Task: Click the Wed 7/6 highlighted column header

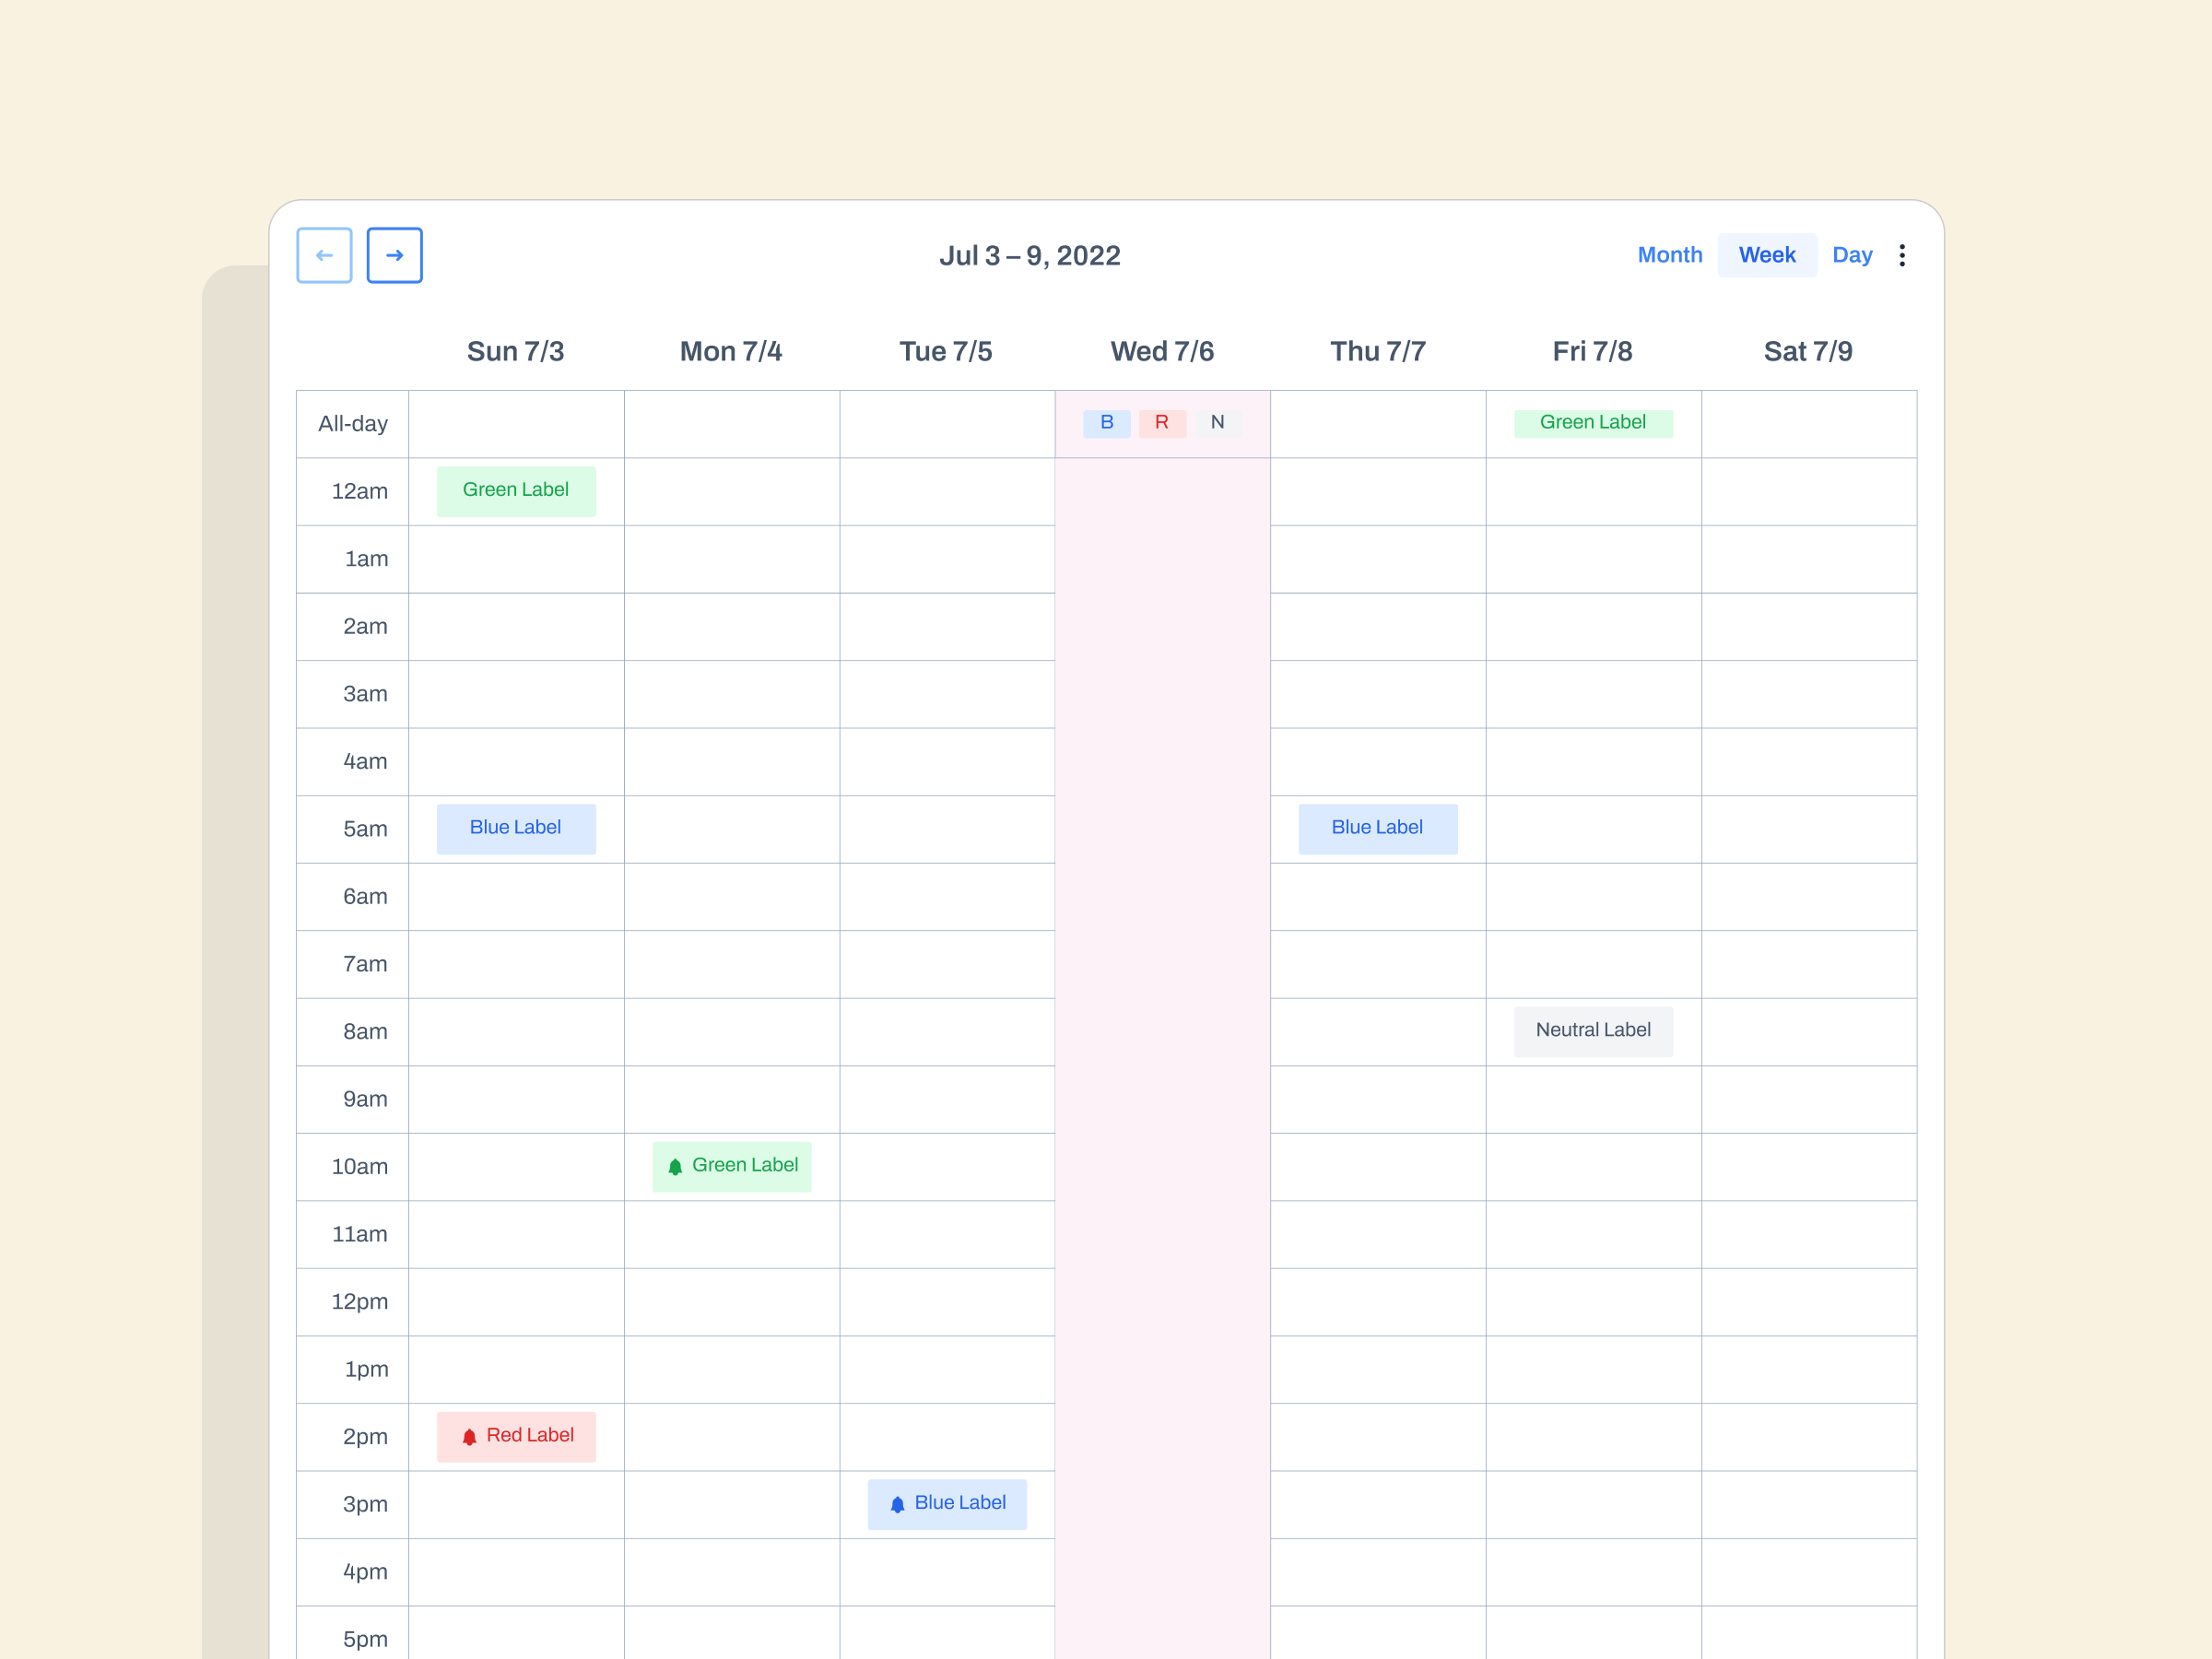Action: (x=1161, y=351)
